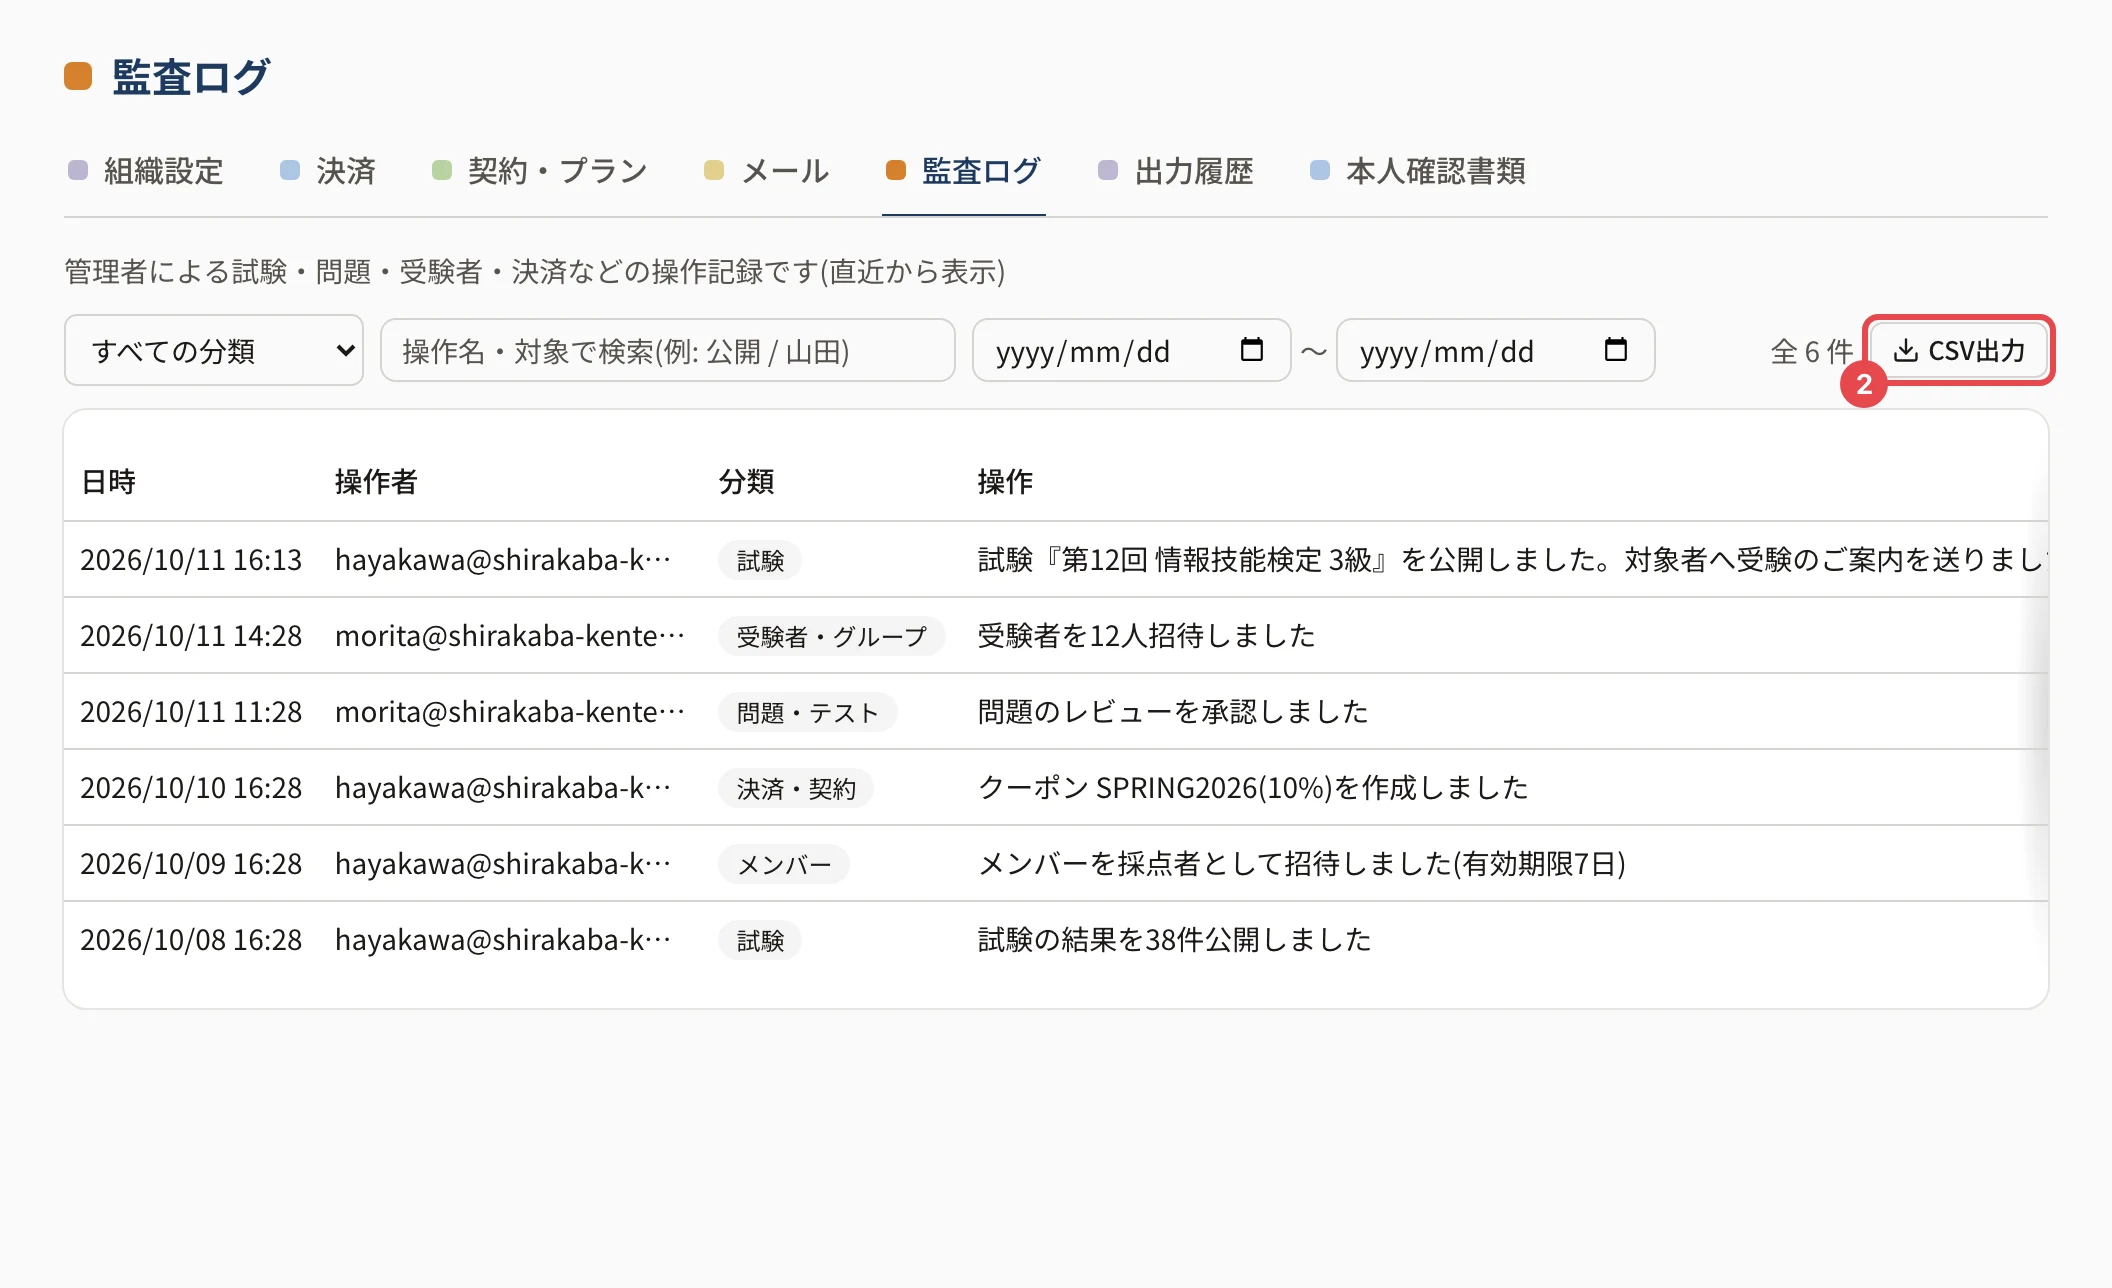This screenshot has height=1288, width=2112.
Task: Click the end date yyyy/mm/dd field
Action: coord(1495,350)
